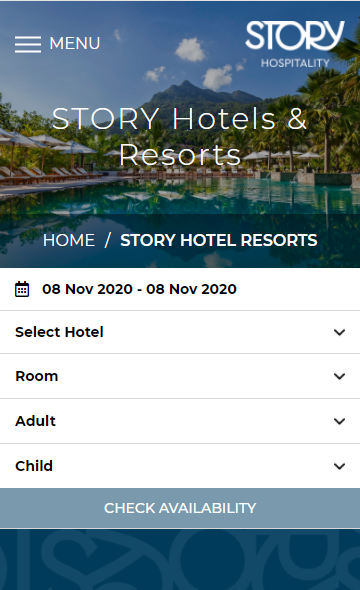
Task: Open the Room dropdown
Action: point(180,376)
